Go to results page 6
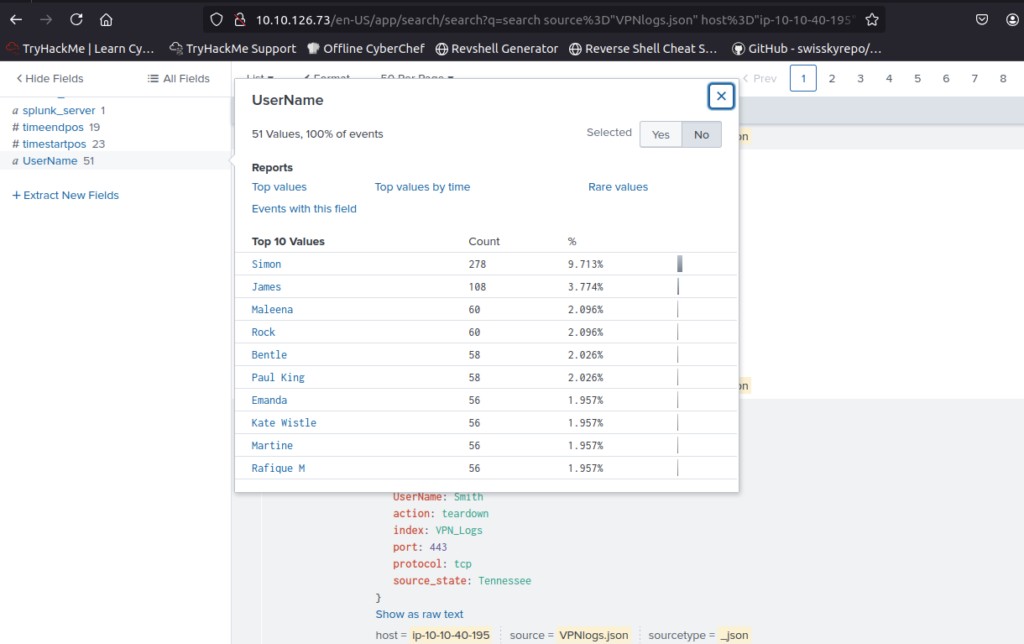The height and width of the screenshot is (644, 1024). (946, 78)
